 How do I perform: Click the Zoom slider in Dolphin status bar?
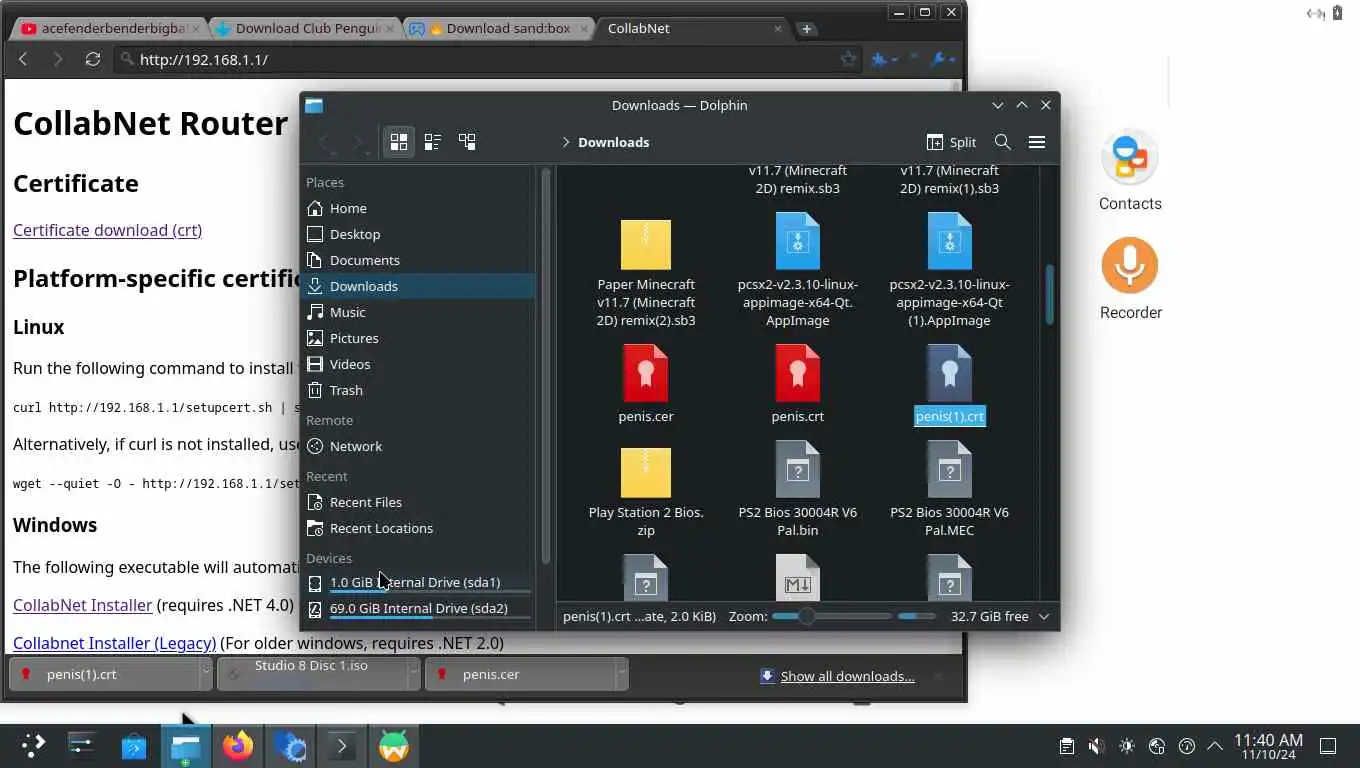pos(832,616)
